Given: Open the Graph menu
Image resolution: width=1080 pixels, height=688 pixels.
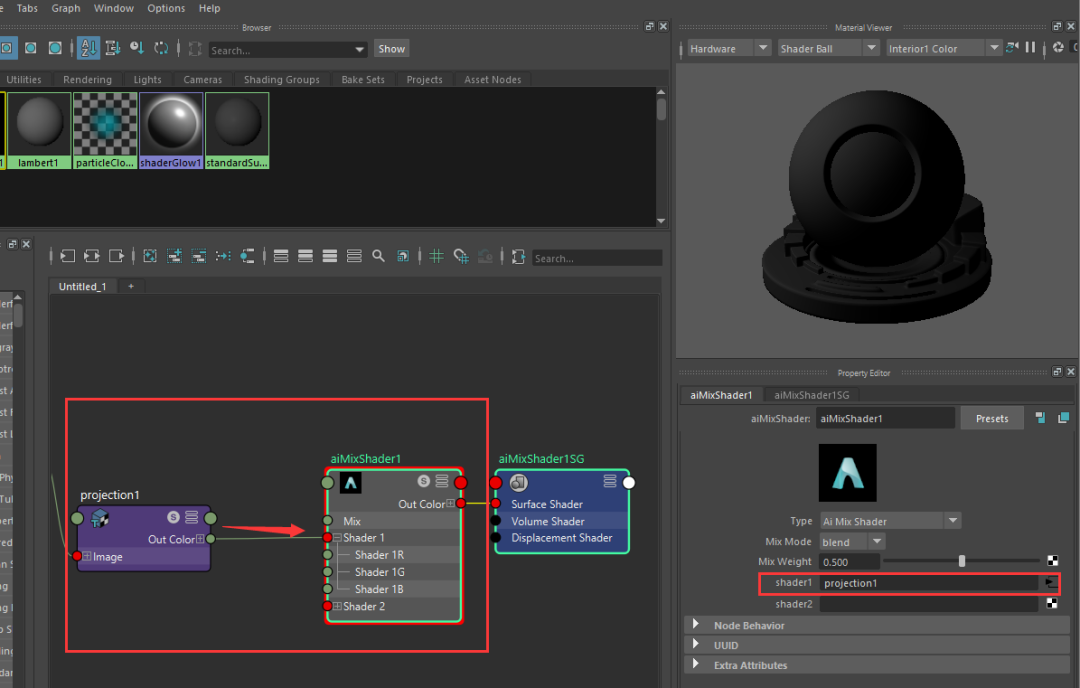Looking at the screenshot, I should [x=66, y=8].
